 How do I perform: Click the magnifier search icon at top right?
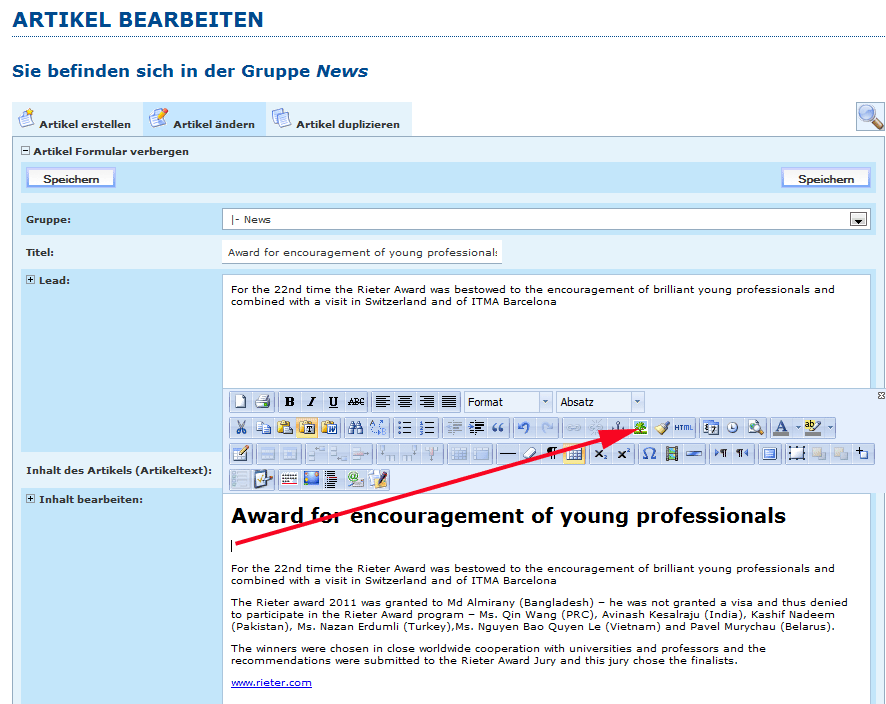coord(870,117)
